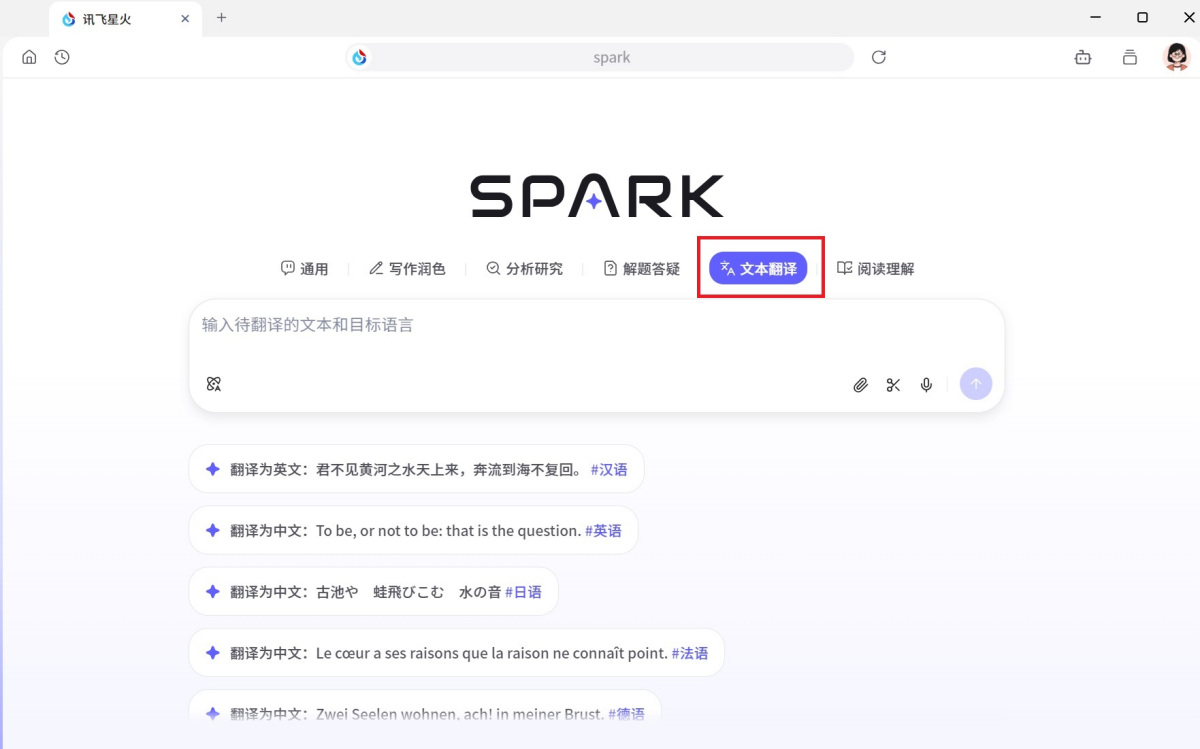Image resolution: width=1200 pixels, height=749 pixels.
Task: Click the paperclip attachment icon
Action: pyautogui.click(x=860, y=385)
